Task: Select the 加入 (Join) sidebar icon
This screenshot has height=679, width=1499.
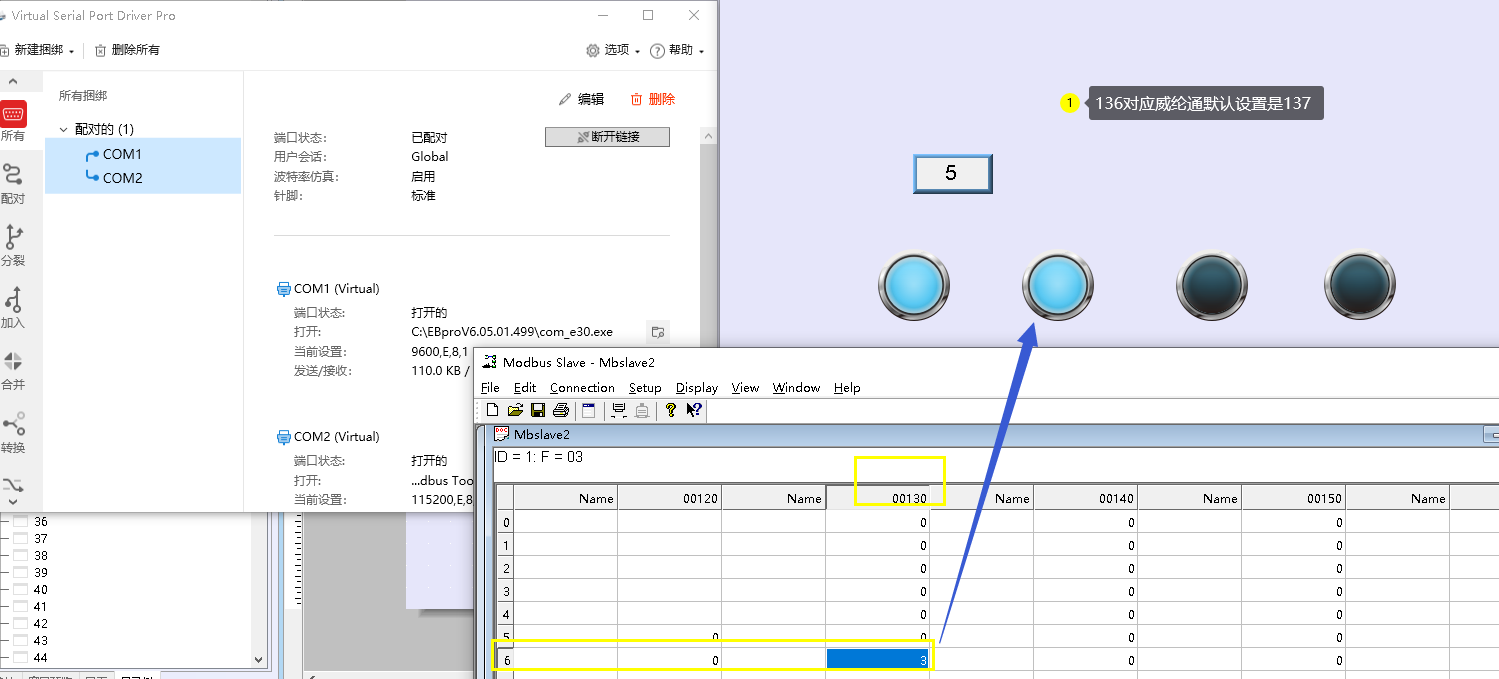Action: [x=13, y=306]
